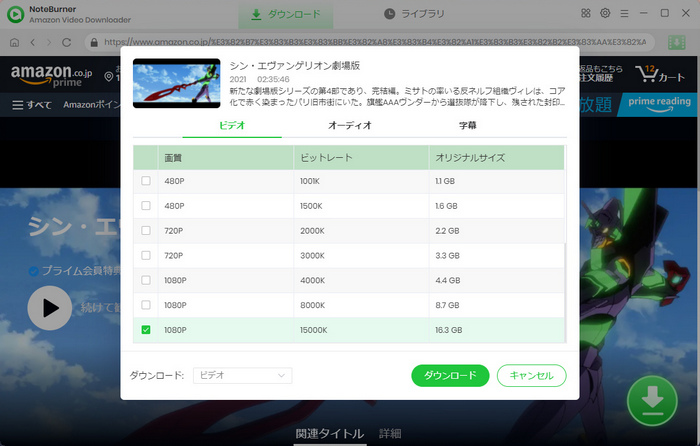The image size is (700, 446).
Task: Check the 720P 3000K row checkbox
Action: (146, 255)
